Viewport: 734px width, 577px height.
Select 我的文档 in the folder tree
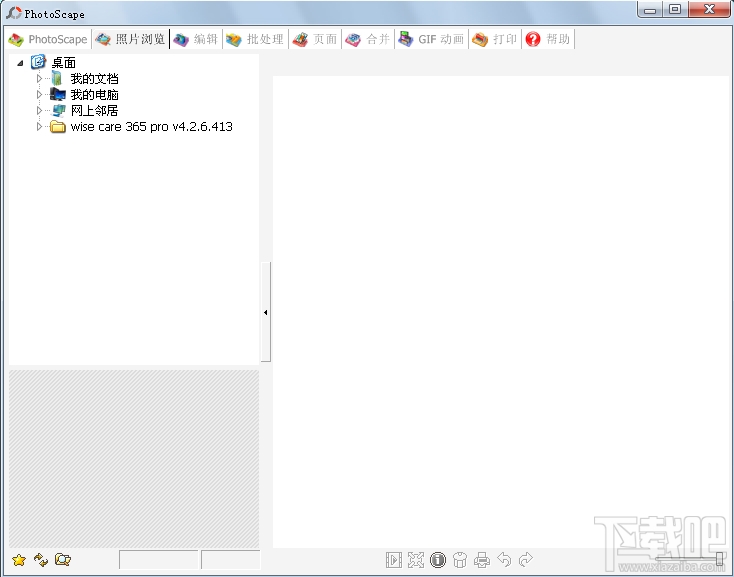95,79
